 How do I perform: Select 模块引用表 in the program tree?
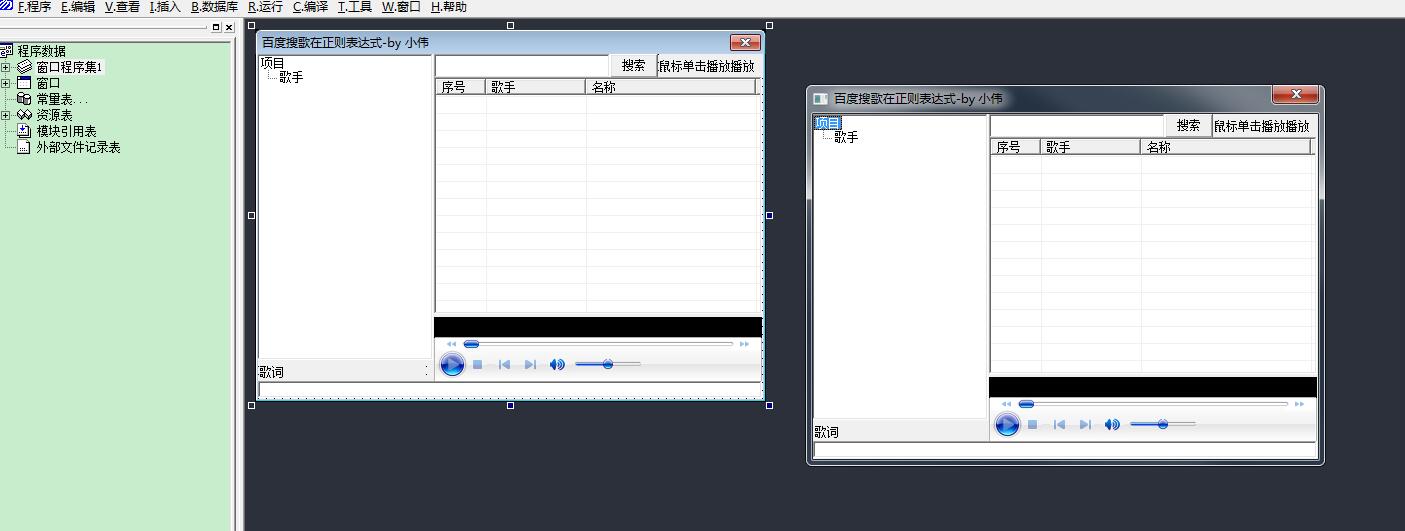pos(66,131)
